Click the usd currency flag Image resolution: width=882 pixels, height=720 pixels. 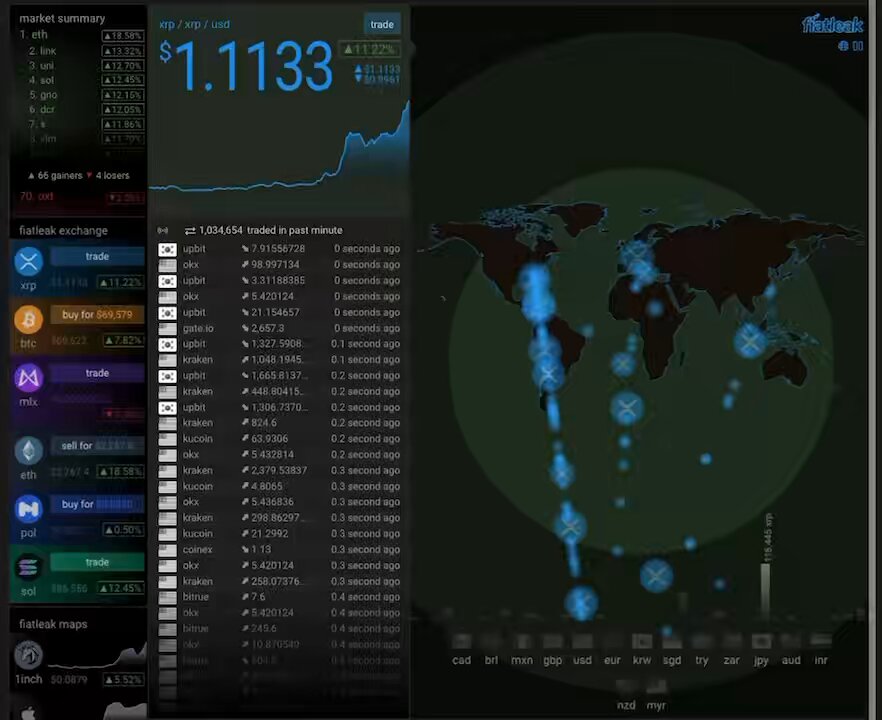[x=582, y=641]
